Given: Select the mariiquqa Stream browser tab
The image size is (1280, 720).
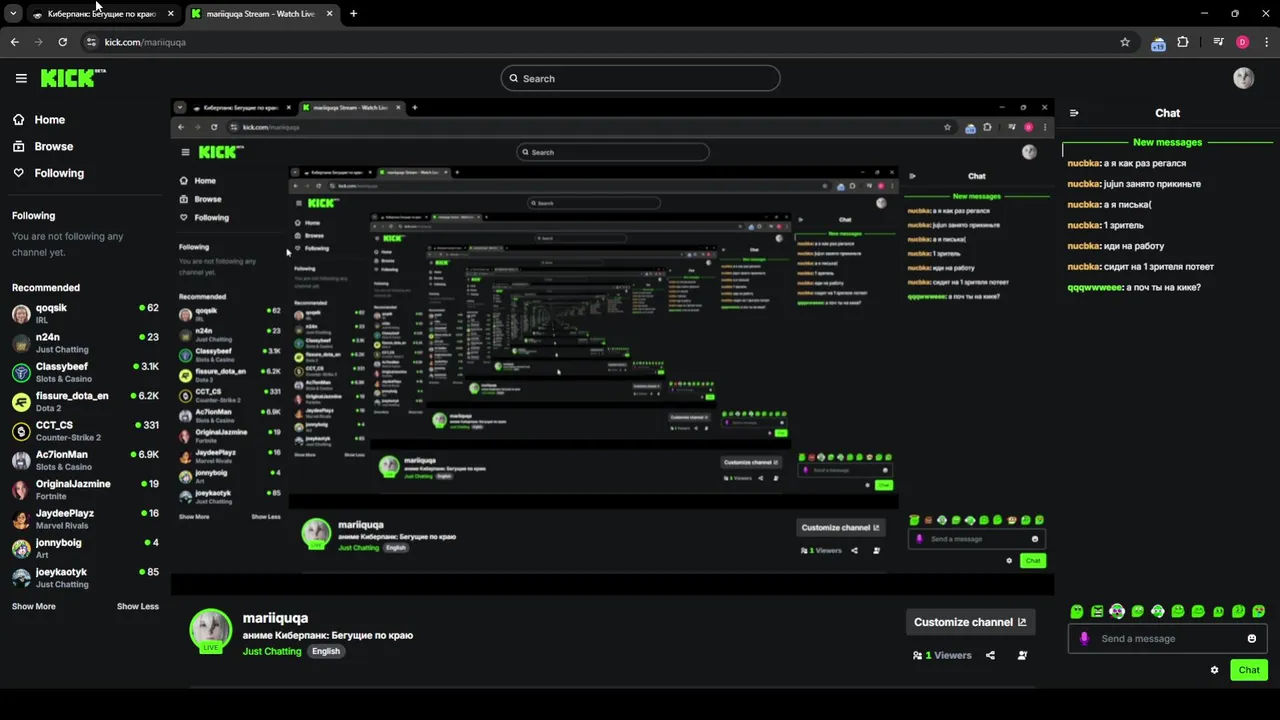Looking at the screenshot, I should tap(261, 14).
